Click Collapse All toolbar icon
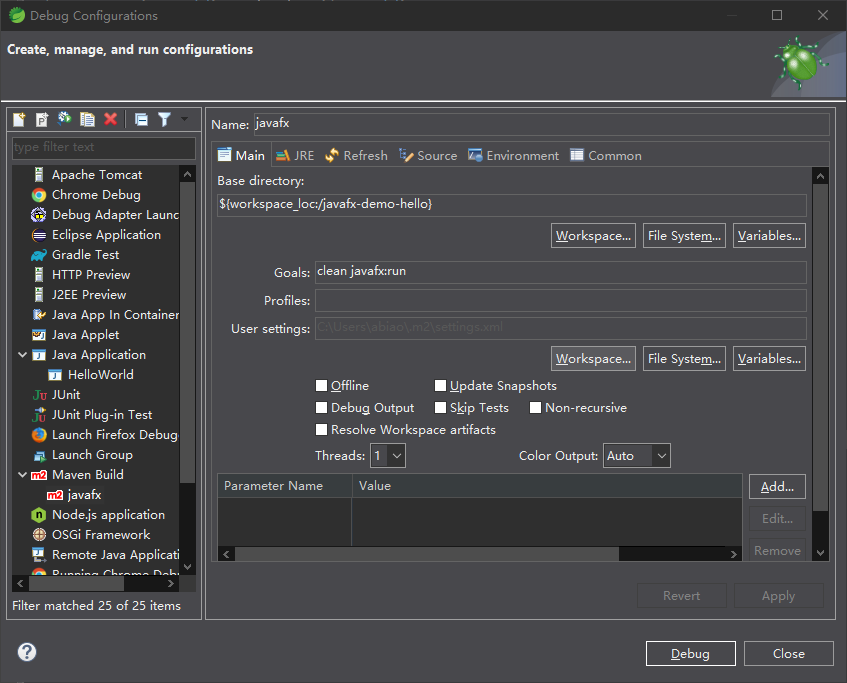Image resolution: width=847 pixels, height=683 pixels. click(x=142, y=119)
